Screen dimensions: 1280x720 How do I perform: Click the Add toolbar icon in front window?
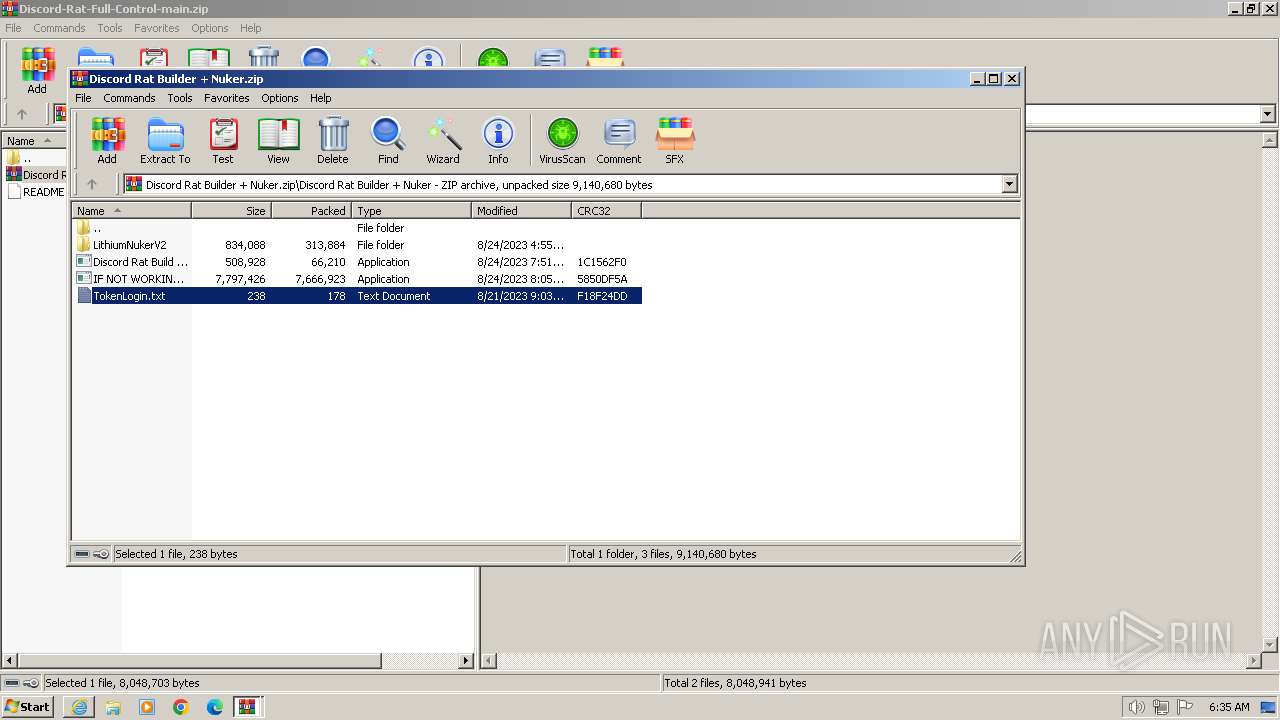click(x=107, y=140)
